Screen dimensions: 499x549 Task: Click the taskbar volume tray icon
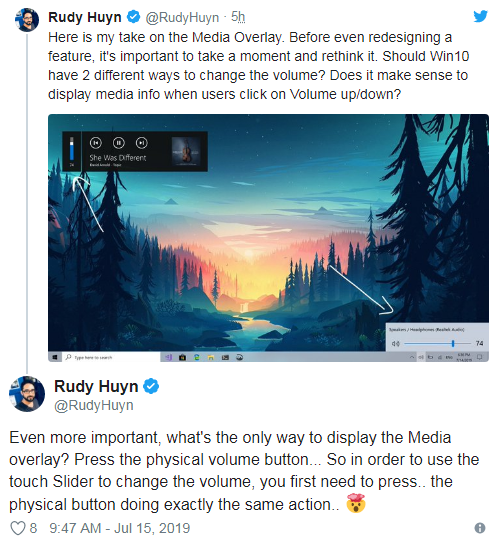click(421, 357)
